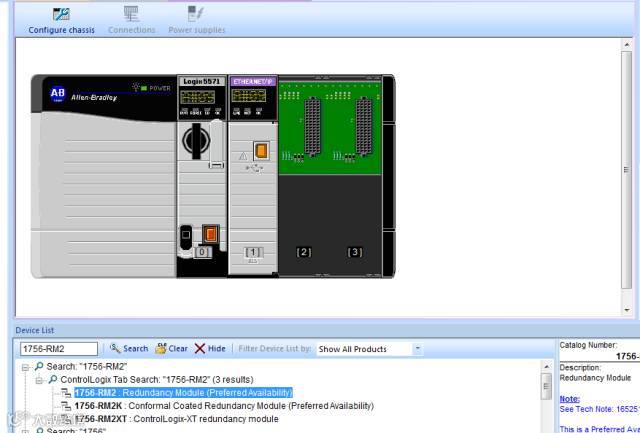
Task: Click the orange port on the EtherNet/IP module
Action: click(261, 151)
